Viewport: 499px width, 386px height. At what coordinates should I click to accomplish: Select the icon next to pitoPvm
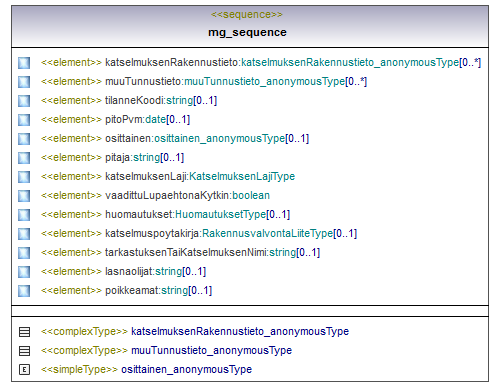24,120
